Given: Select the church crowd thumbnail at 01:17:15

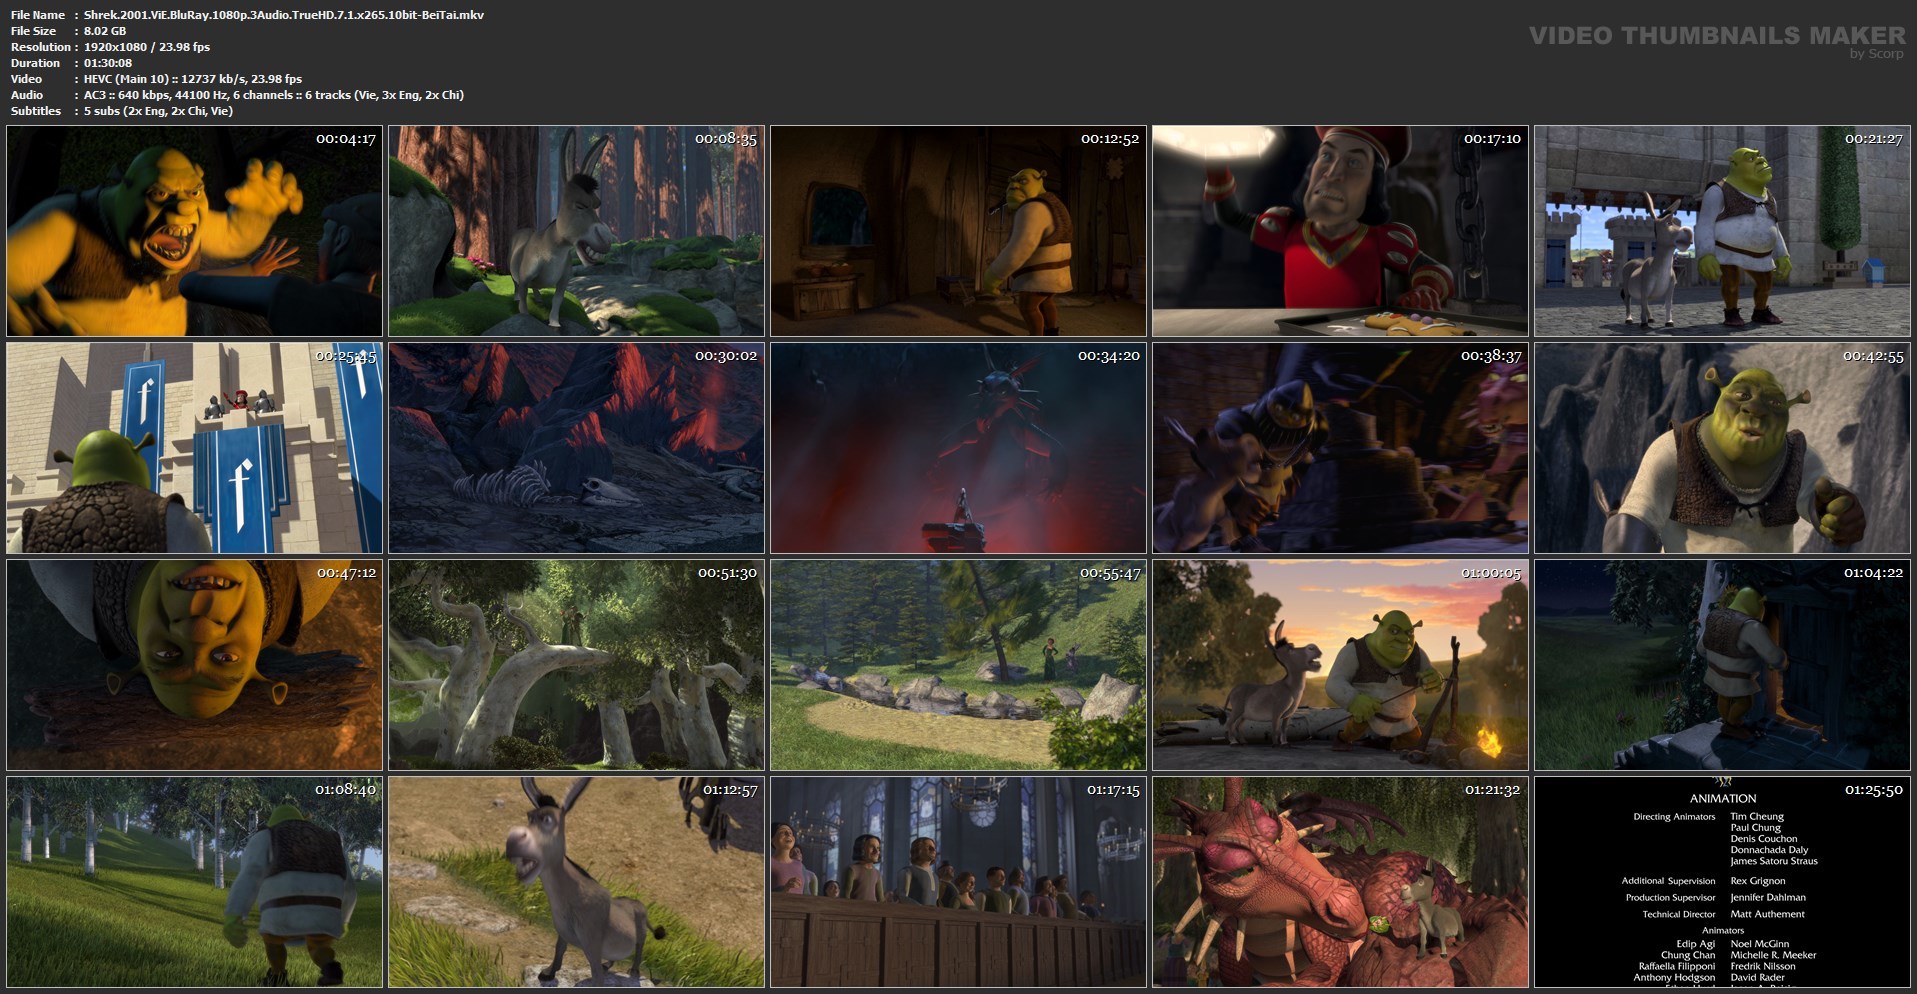Looking at the screenshot, I should pos(959,882).
